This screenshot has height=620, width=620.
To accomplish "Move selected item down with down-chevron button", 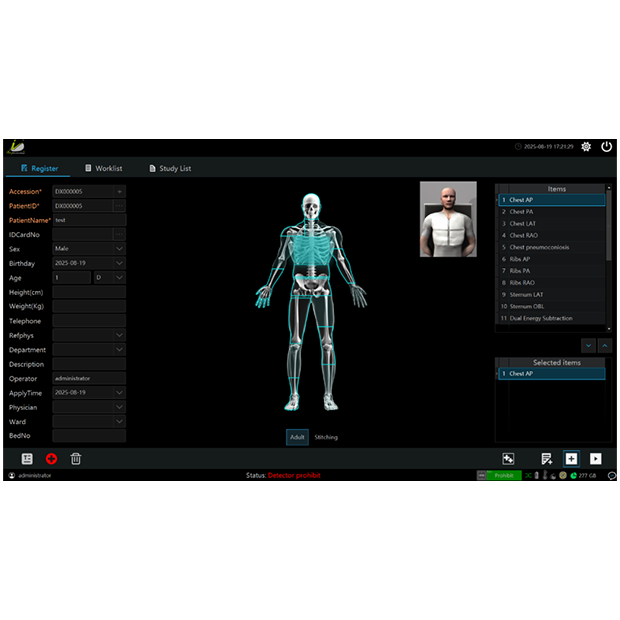I will click(x=588, y=346).
